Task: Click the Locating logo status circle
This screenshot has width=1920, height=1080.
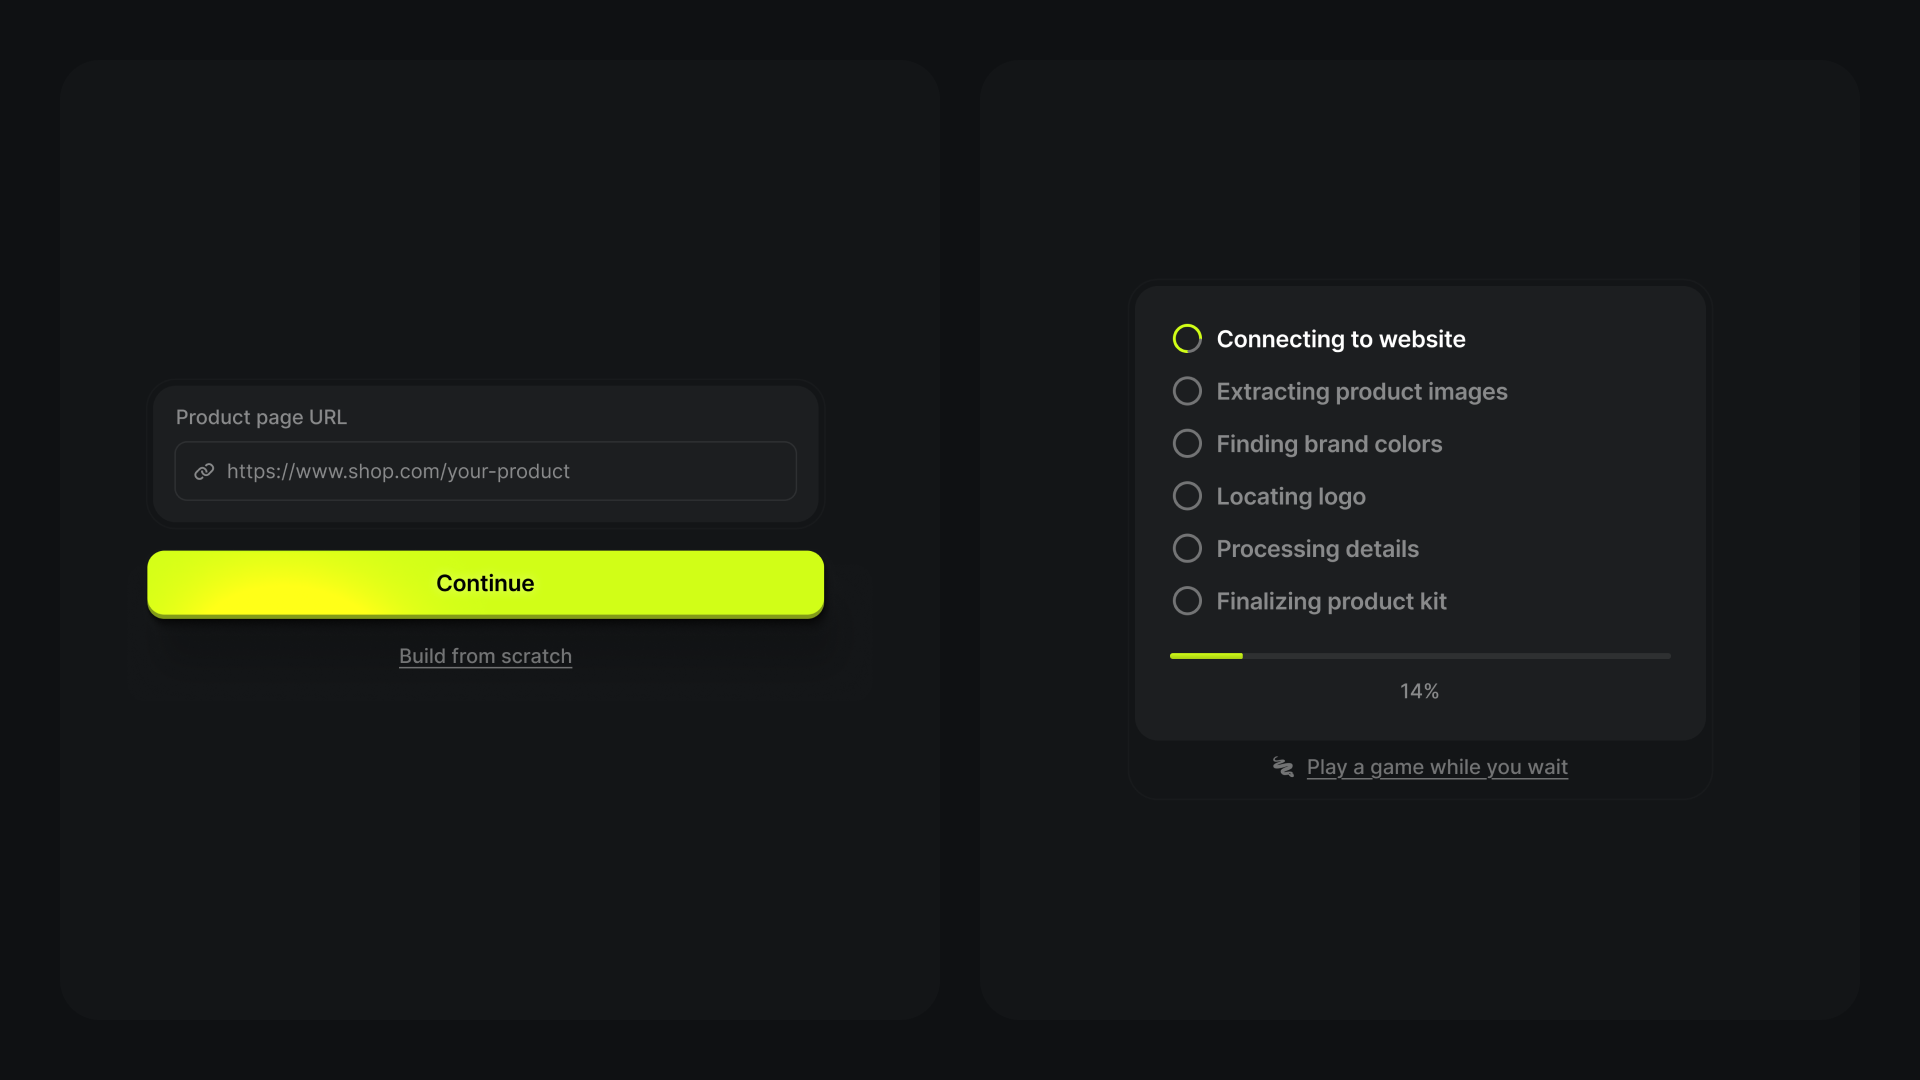Action: pyautogui.click(x=1187, y=496)
